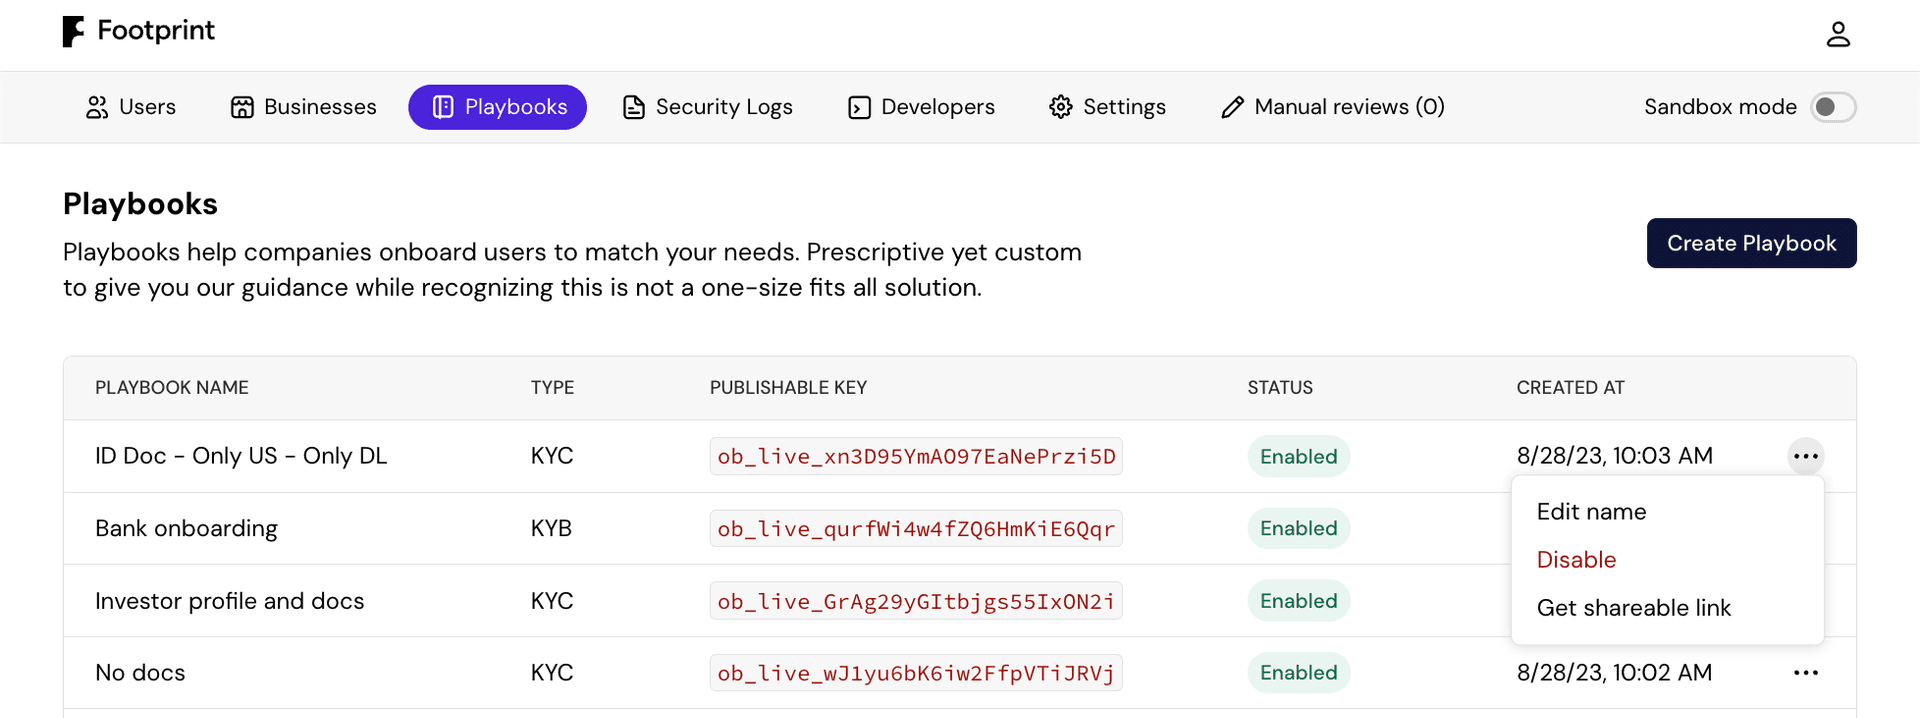Click the Footprint logo icon
The height and width of the screenshot is (718, 1920).
[x=73, y=32]
